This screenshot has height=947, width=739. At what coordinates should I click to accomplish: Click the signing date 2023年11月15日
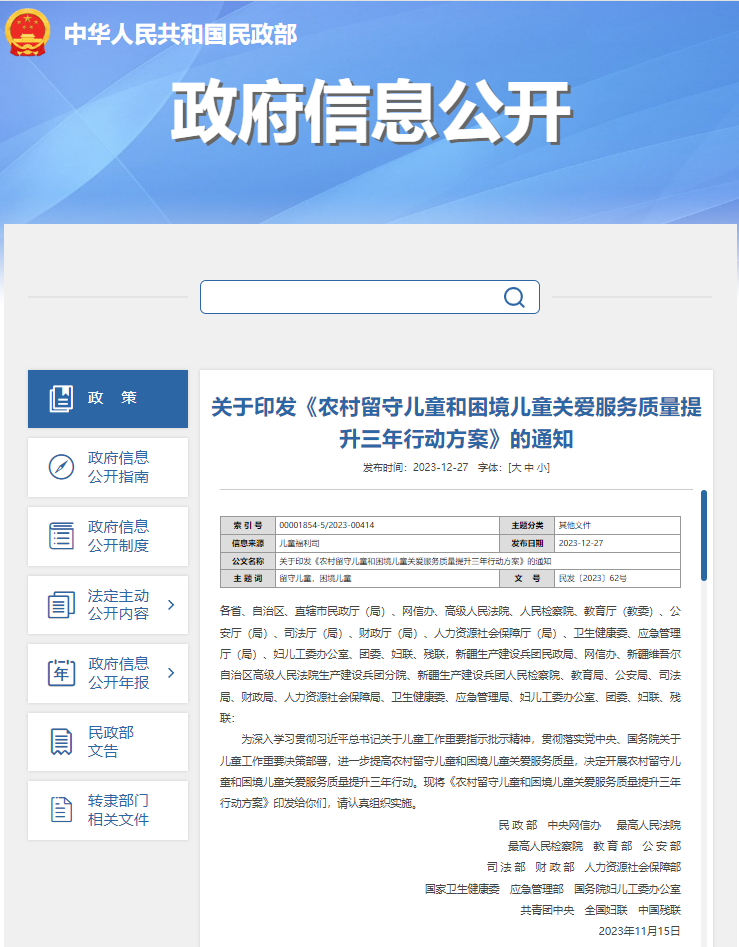(x=639, y=931)
